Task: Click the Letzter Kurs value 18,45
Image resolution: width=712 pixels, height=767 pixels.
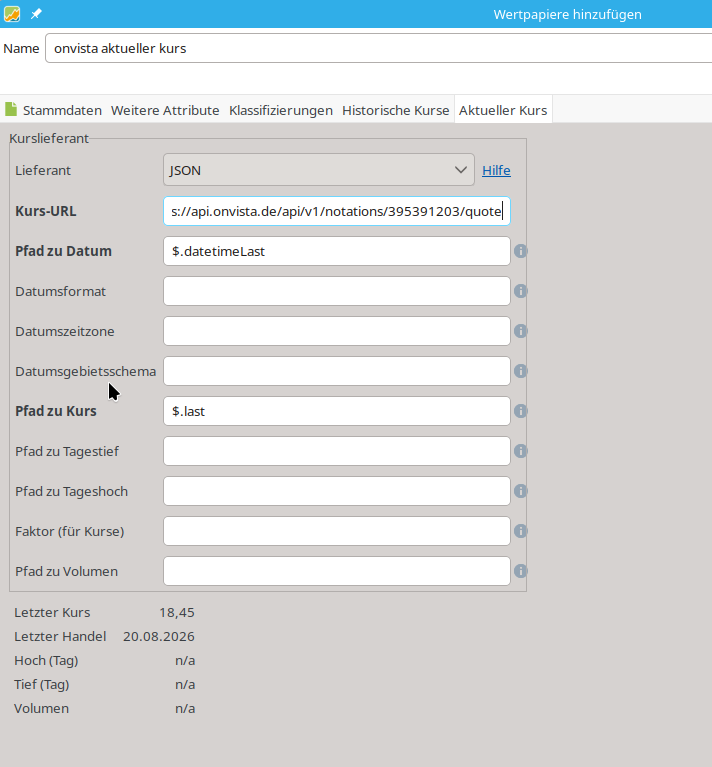Action: (x=177, y=612)
